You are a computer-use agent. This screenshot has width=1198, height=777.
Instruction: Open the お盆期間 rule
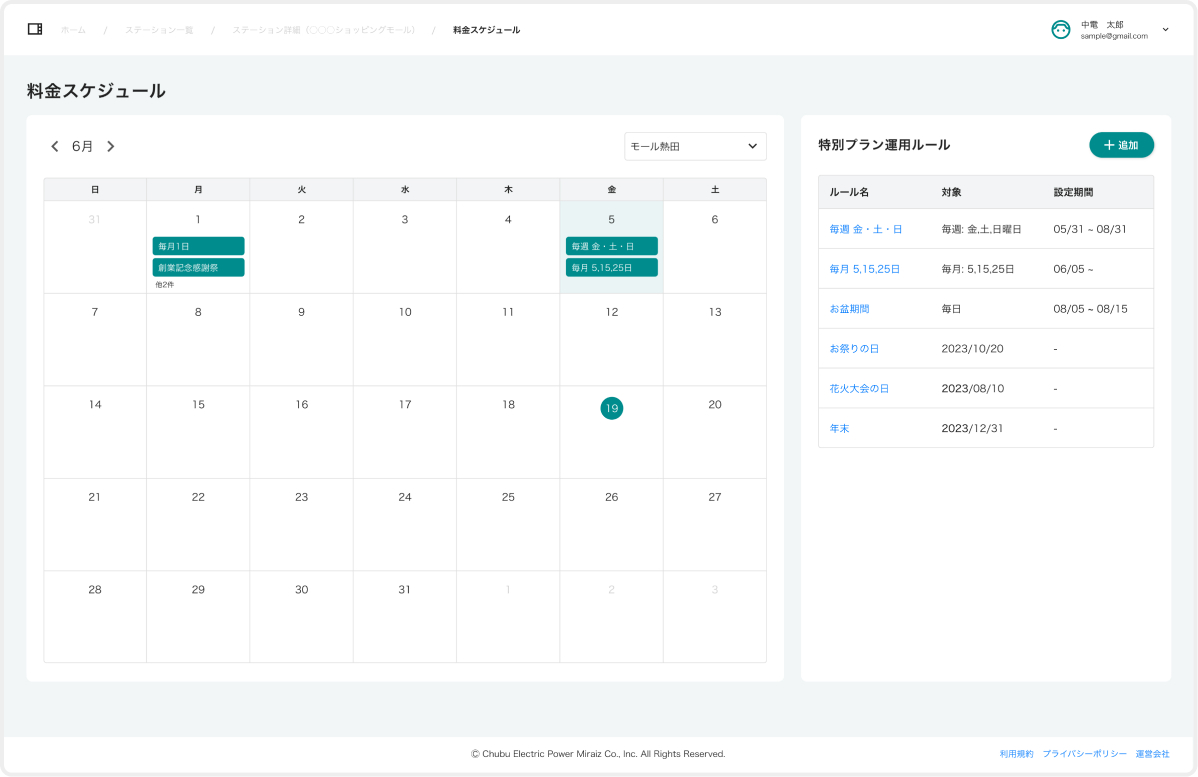click(x=852, y=308)
